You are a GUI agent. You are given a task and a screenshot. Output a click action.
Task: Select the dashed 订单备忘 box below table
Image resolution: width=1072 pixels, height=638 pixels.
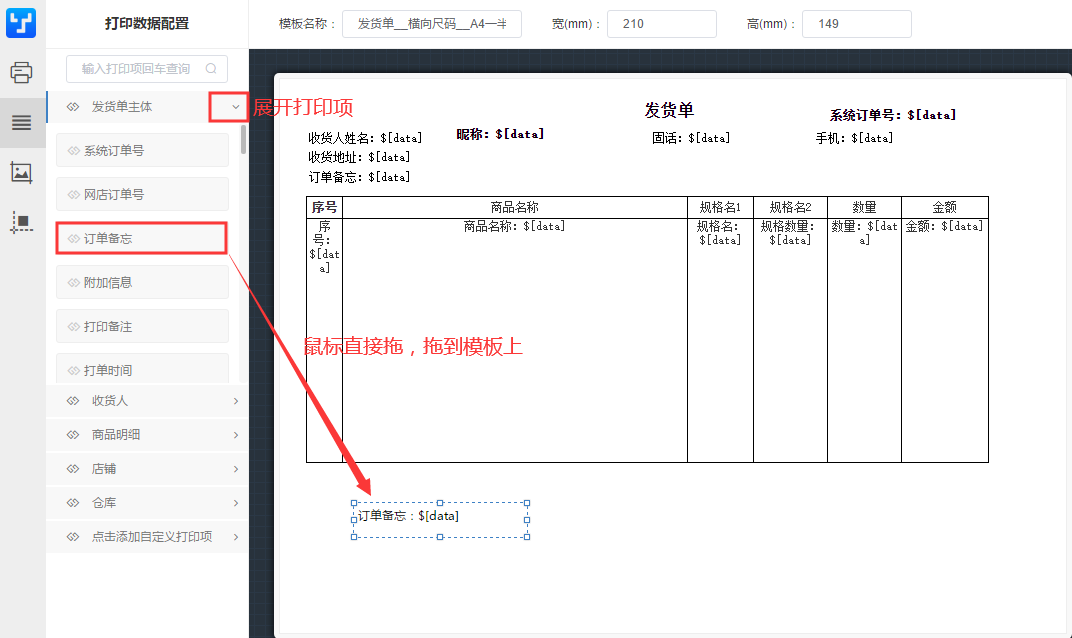(x=440, y=520)
